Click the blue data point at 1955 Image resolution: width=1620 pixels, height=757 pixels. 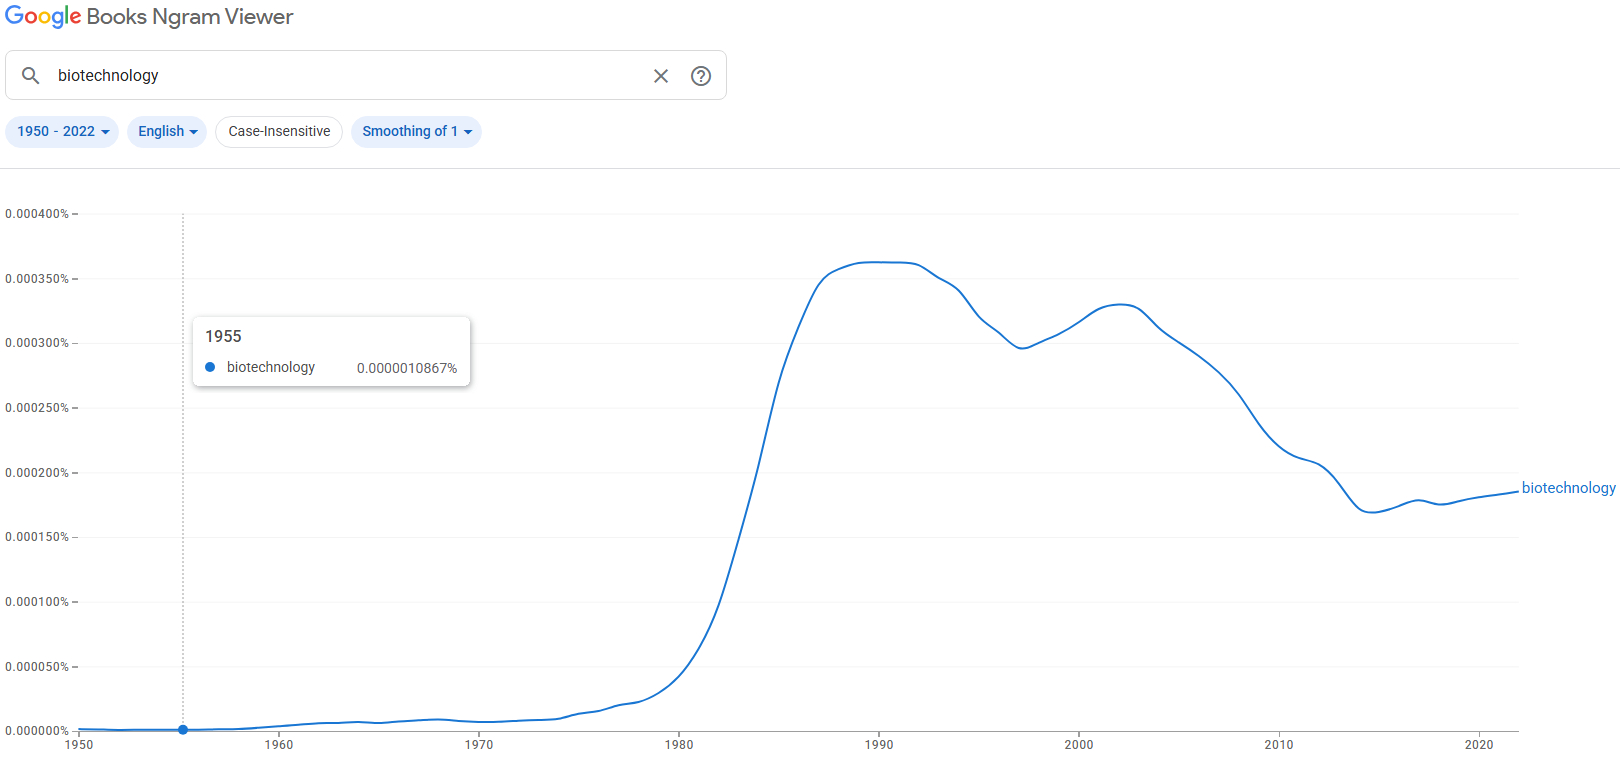(x=183, y=730)
